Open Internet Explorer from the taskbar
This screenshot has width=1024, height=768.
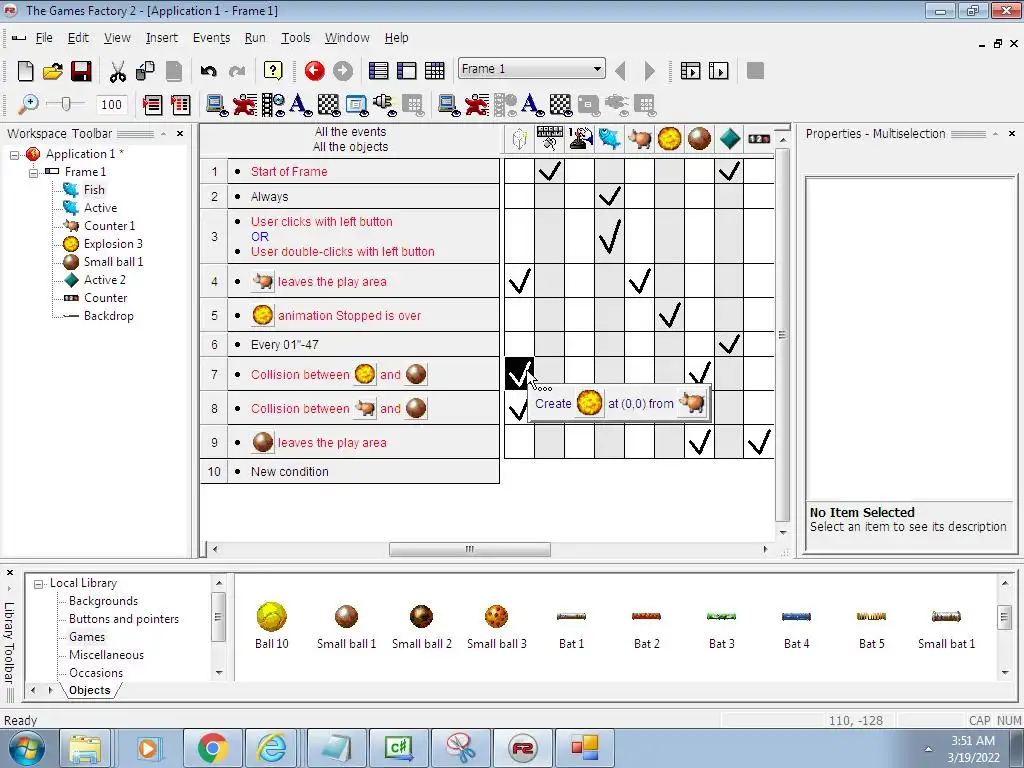click(272, 748)
